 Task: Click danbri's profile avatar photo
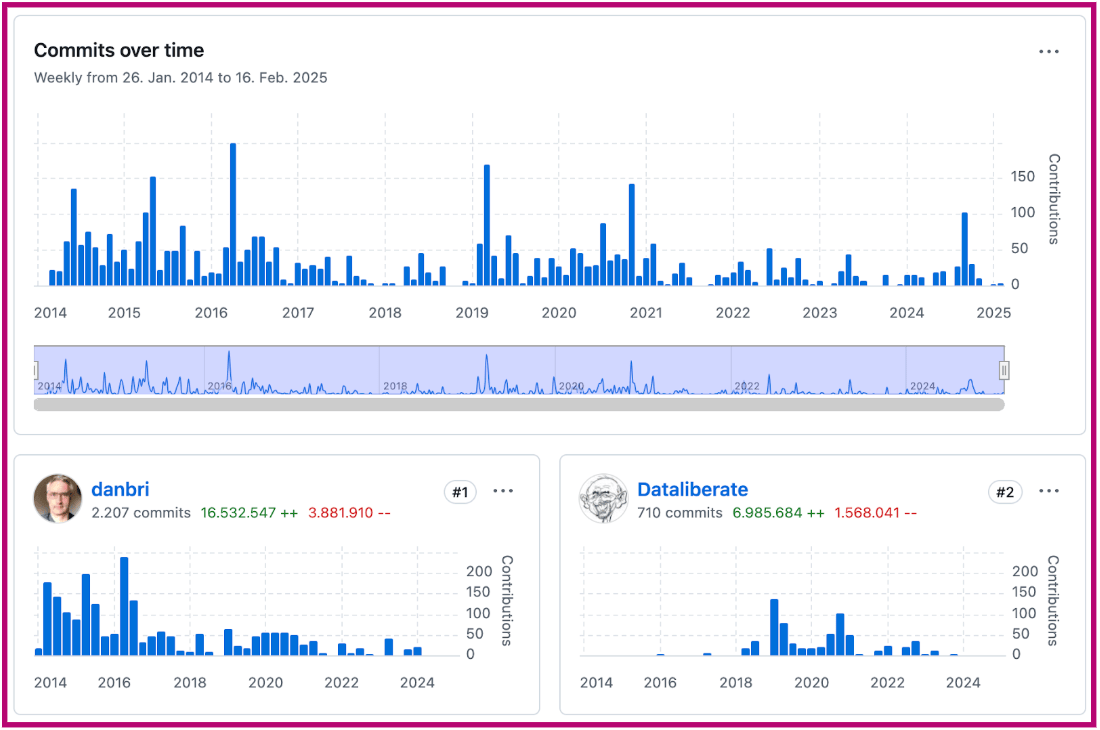tap(58, 498)
